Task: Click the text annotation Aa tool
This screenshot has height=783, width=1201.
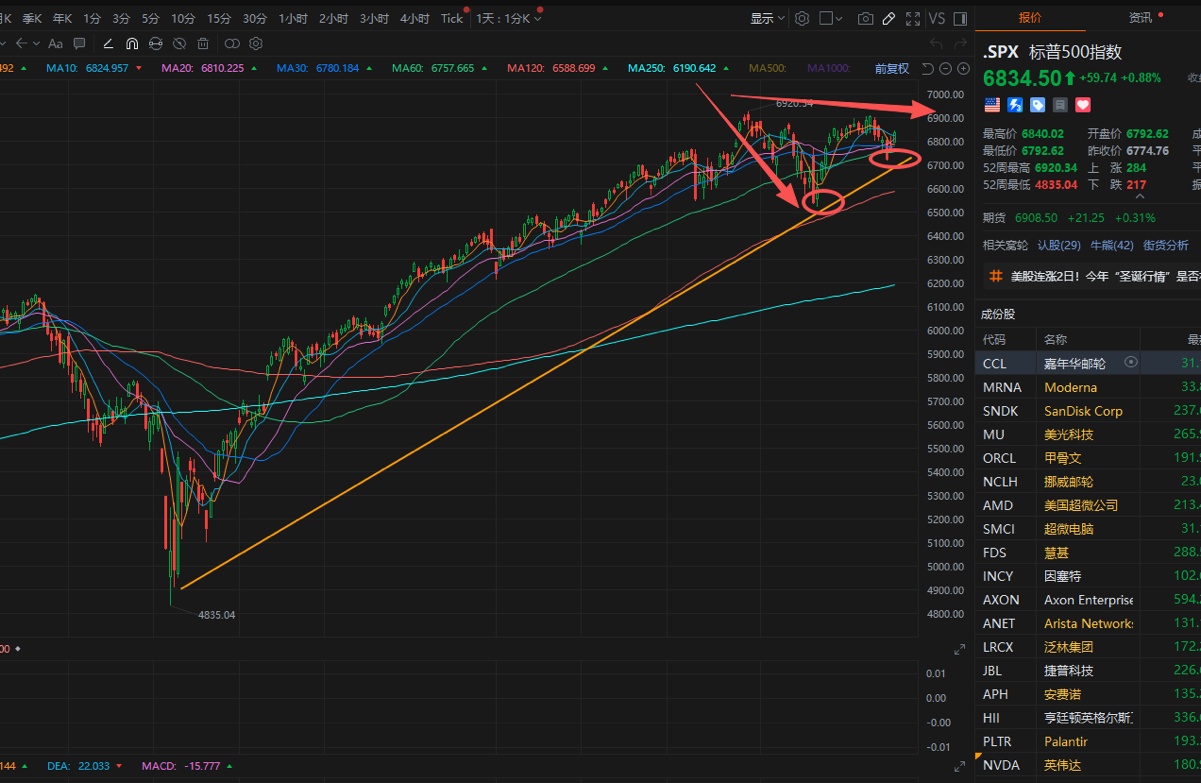Action: (x=55, y=44)
